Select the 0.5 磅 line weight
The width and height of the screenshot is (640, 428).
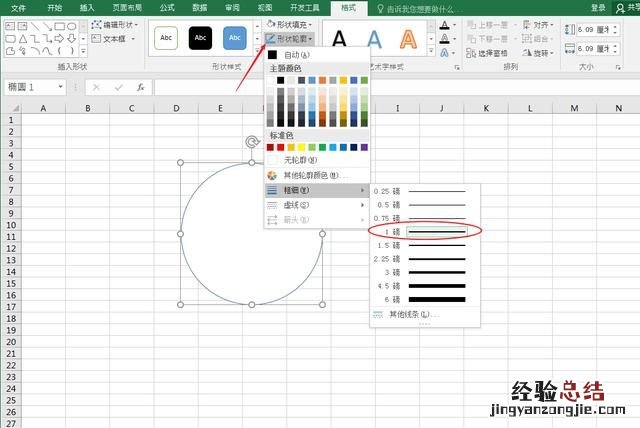pos(424,205)
